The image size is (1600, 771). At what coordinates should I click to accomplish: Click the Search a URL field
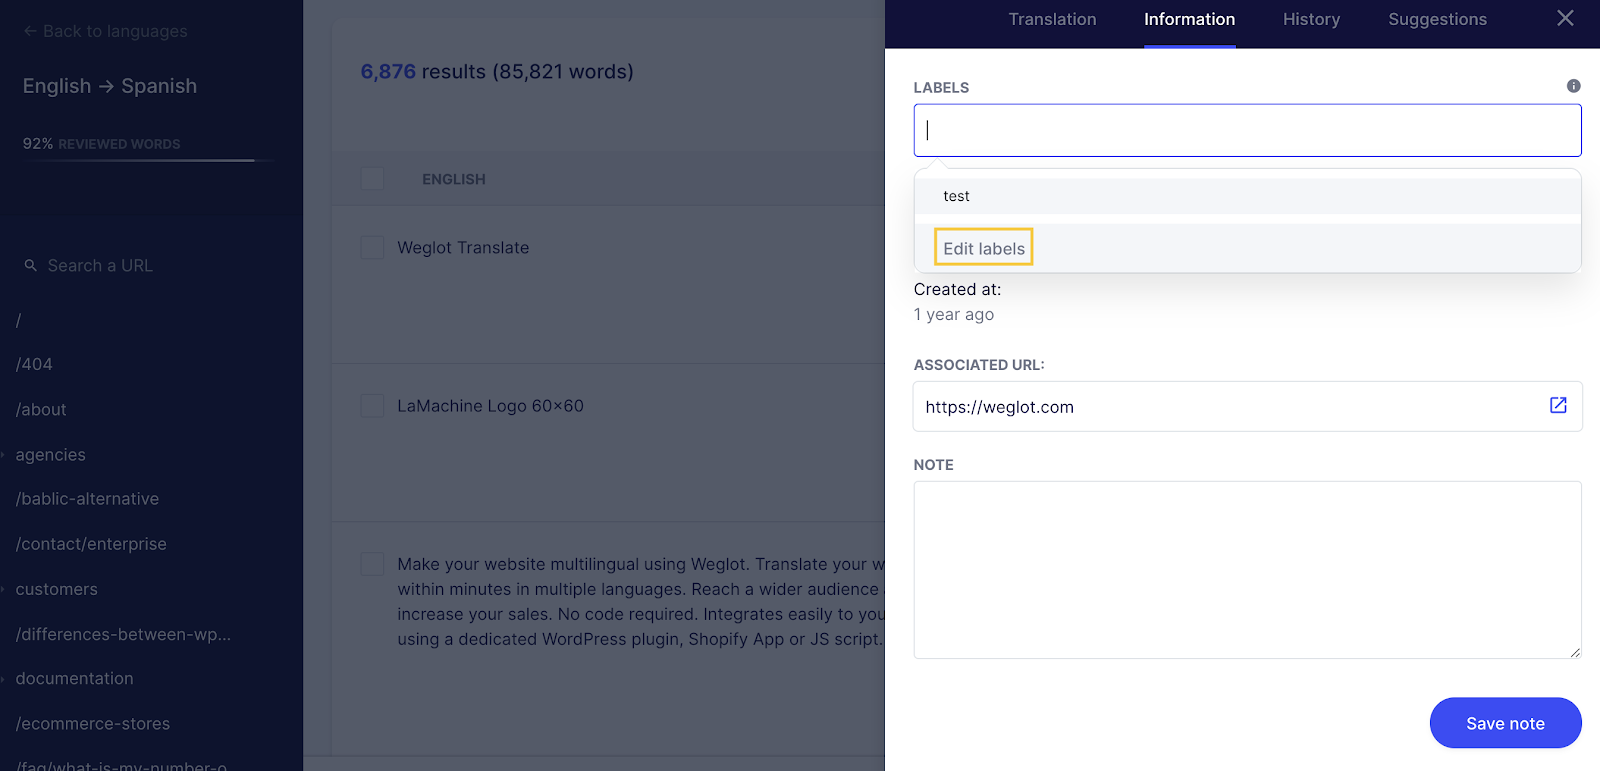(100, 265)
